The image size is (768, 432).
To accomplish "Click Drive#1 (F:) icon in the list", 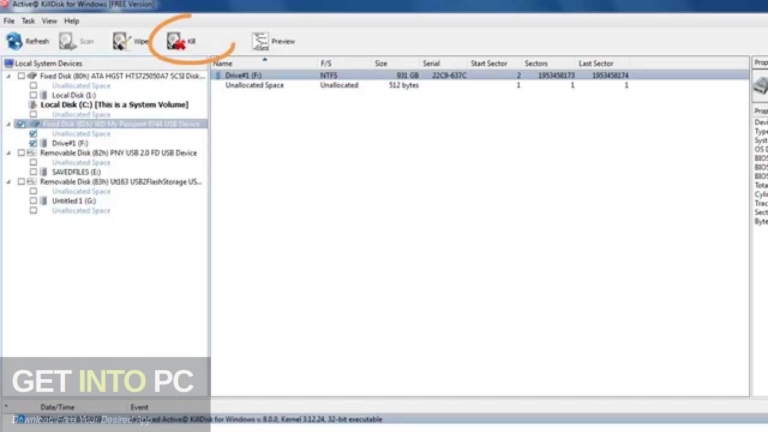I will (x=218, y=75).
